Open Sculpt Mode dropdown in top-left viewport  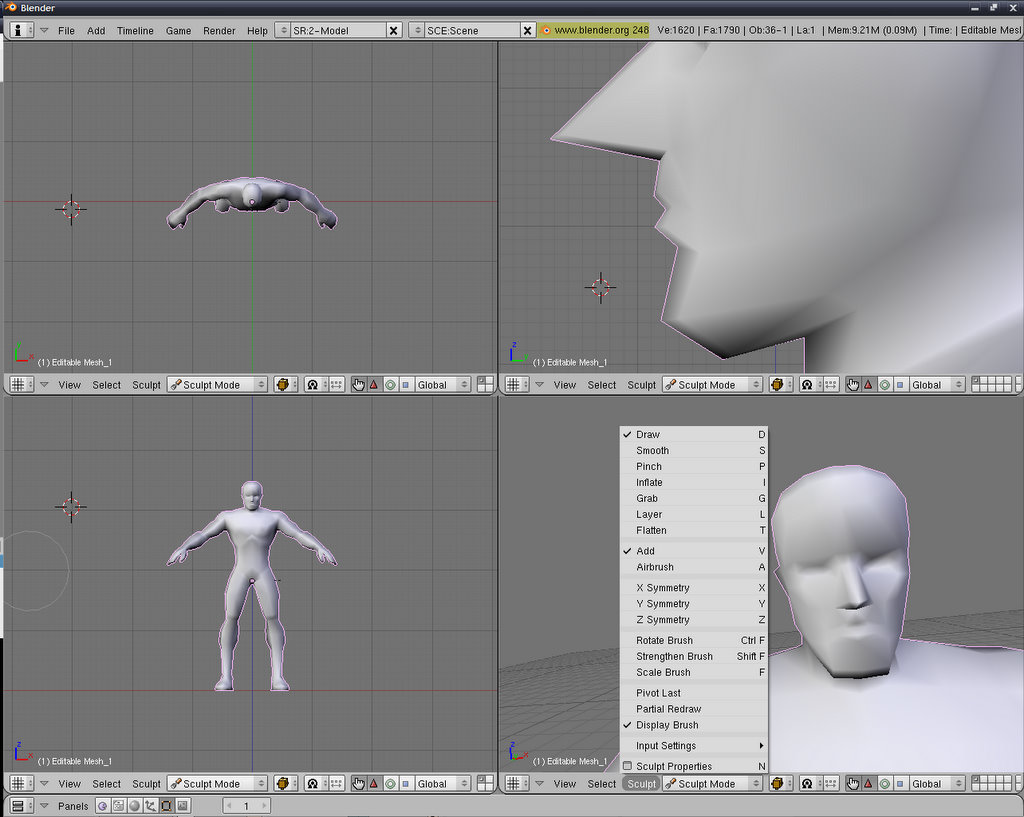tap(218, 384)
